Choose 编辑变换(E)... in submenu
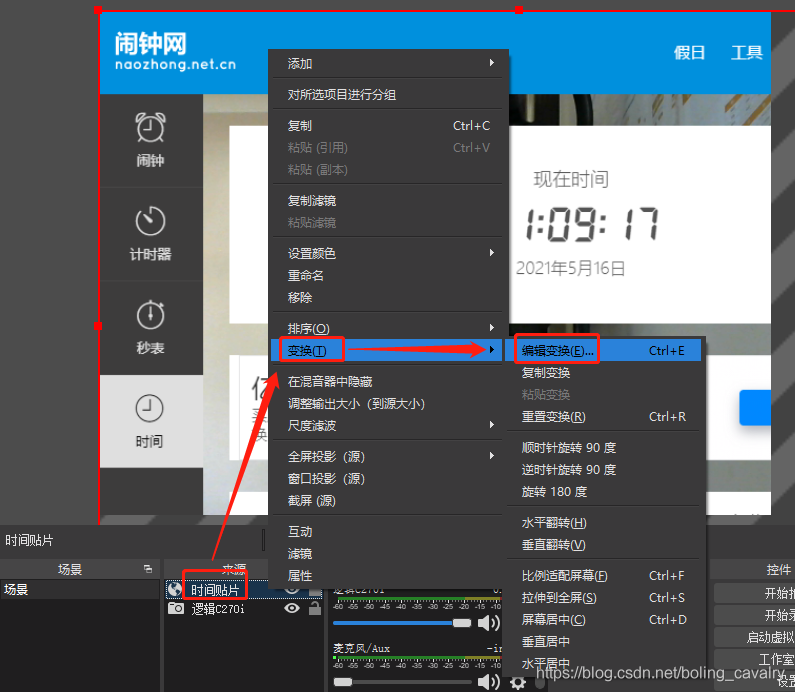Screen dimensions: 795x692 (x=603, y=350)
